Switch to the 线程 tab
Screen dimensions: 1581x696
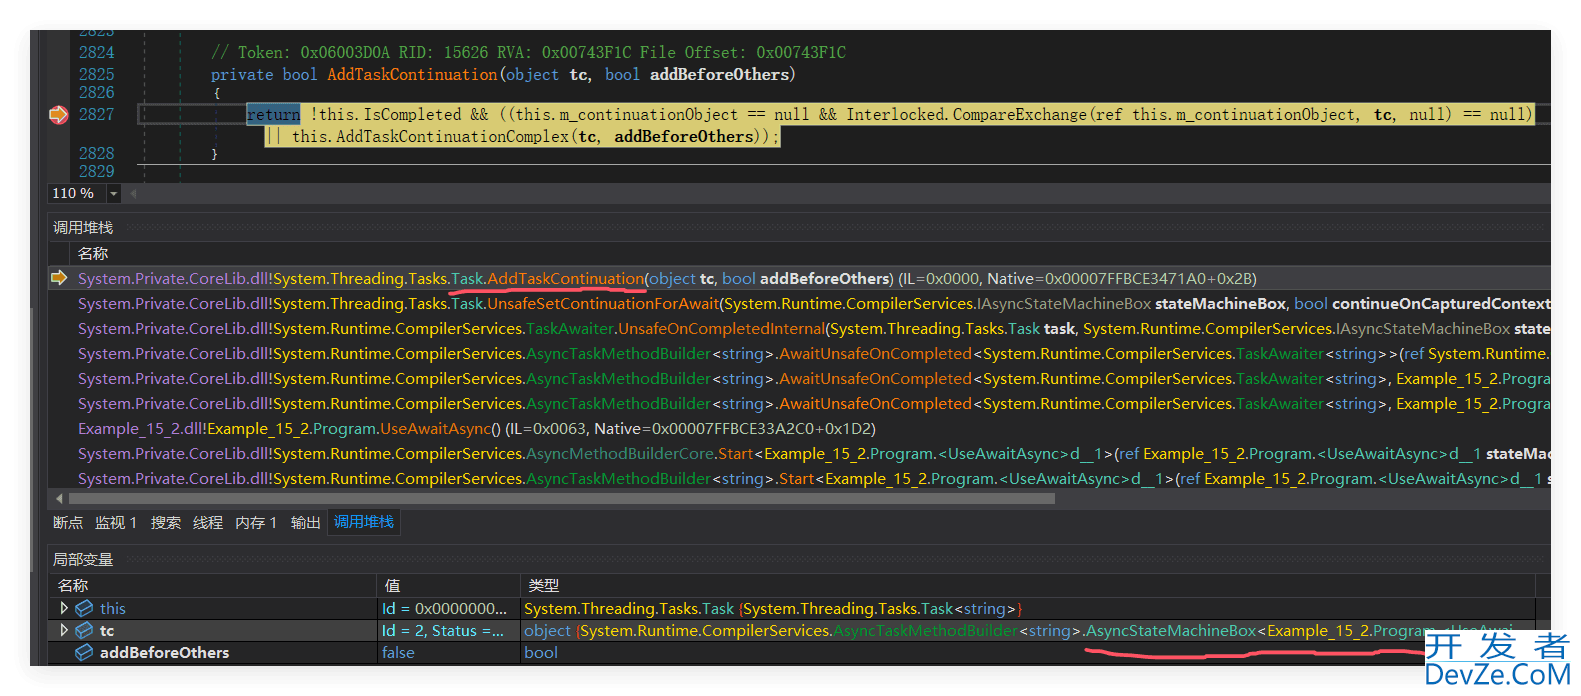tap(208, 522)
